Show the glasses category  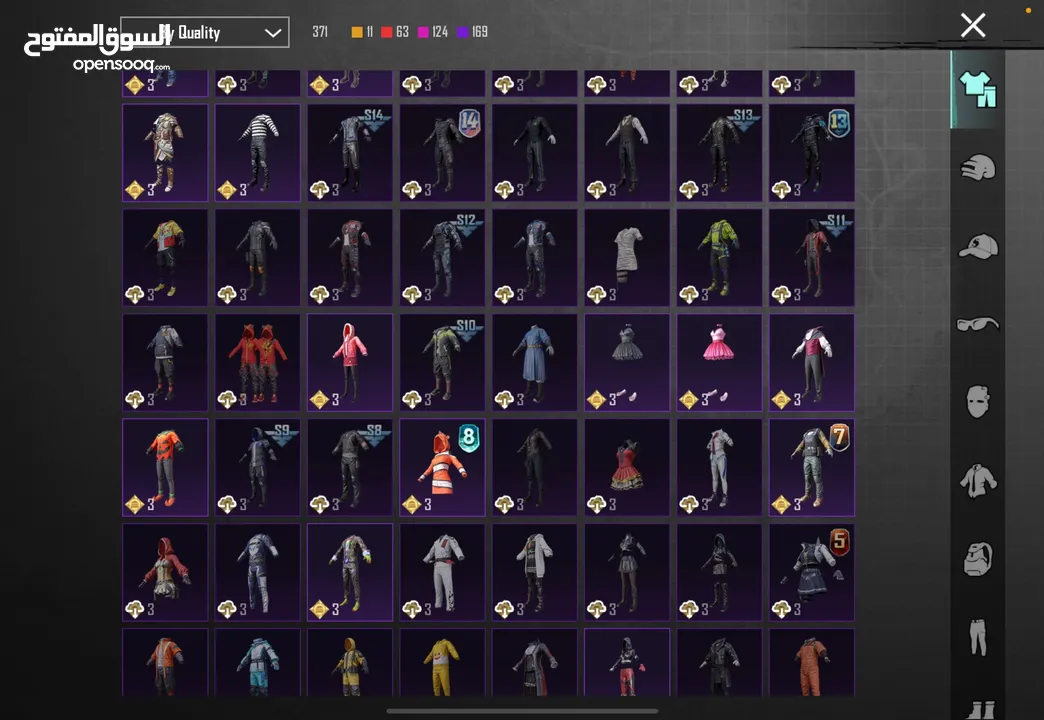977,324
